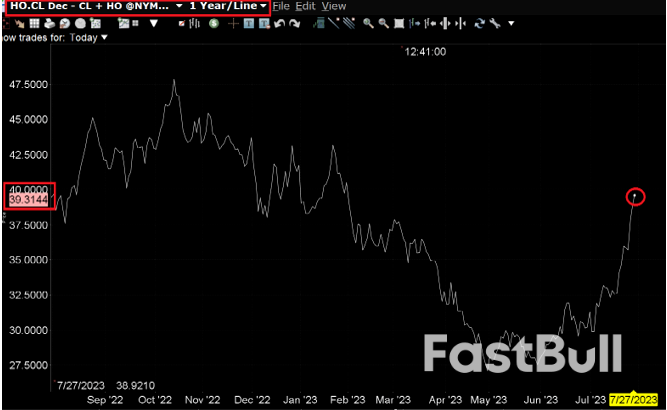Open the View menu
Image resolution: width=667 pixels, height=410 pixels.
coord(334,6)
